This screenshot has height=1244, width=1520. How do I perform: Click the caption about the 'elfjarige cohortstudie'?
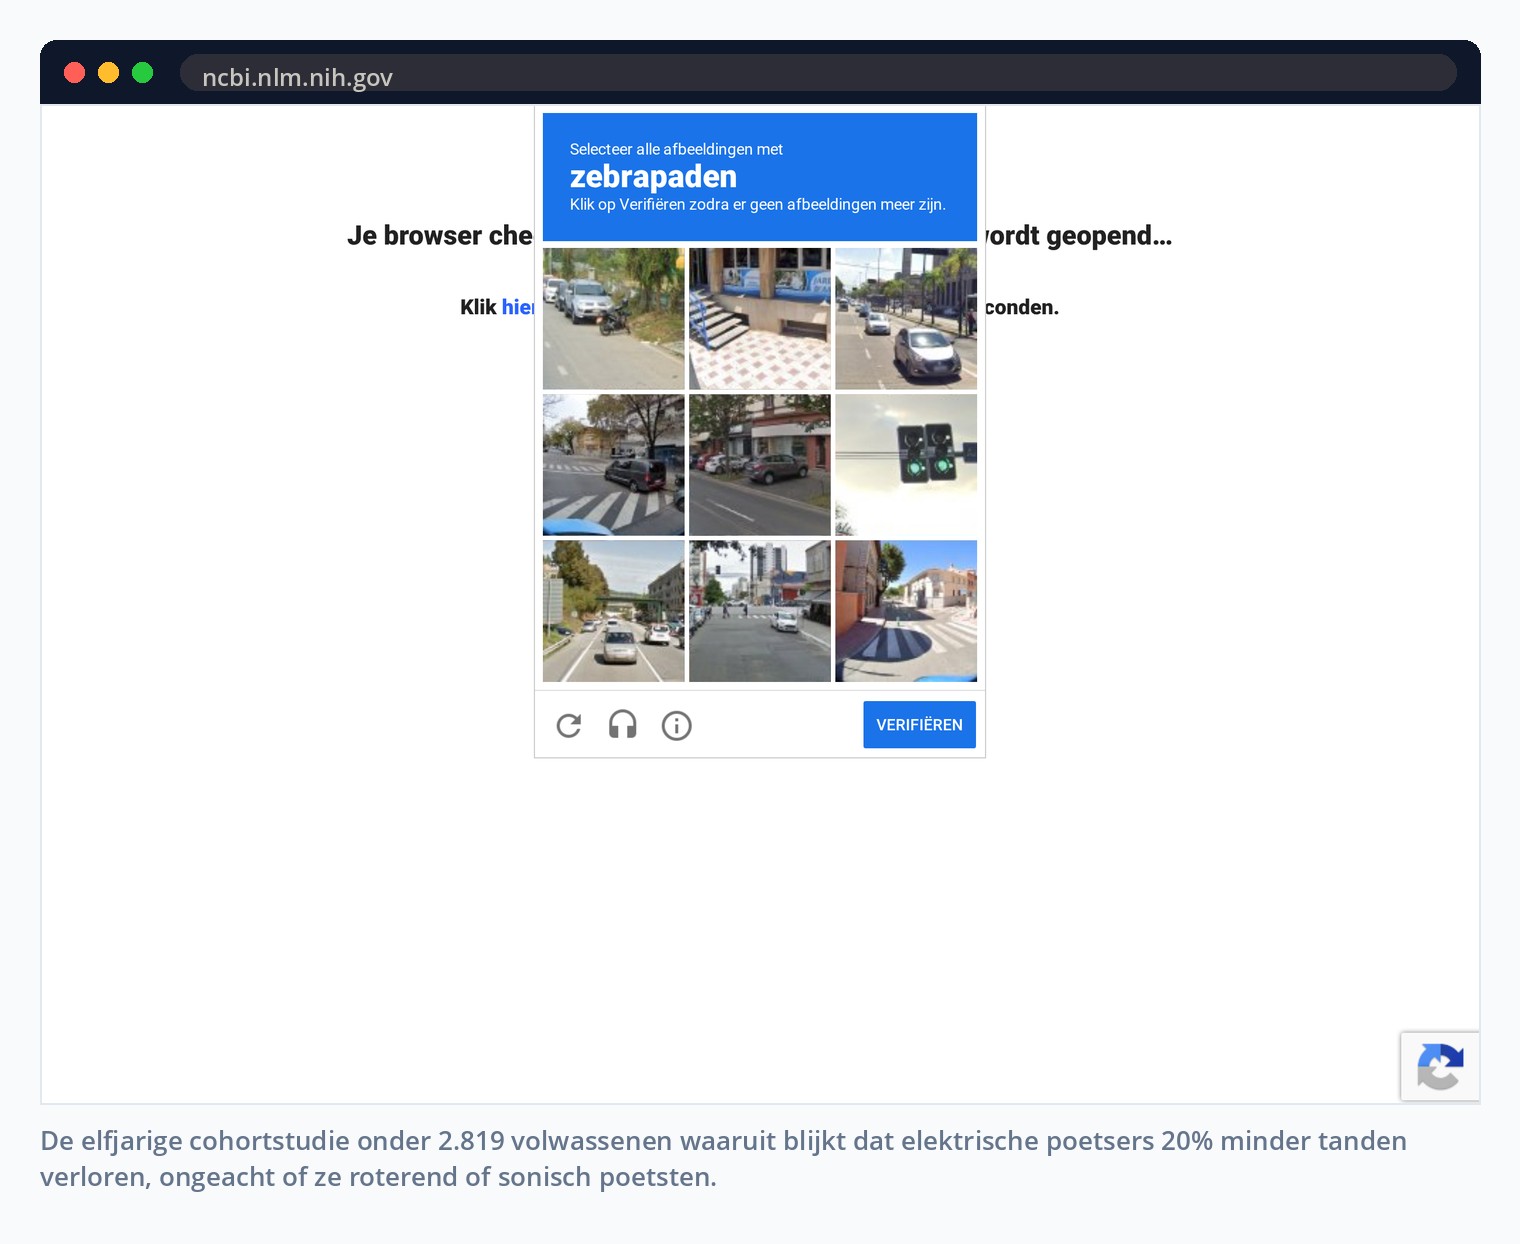click(723, 1158)
